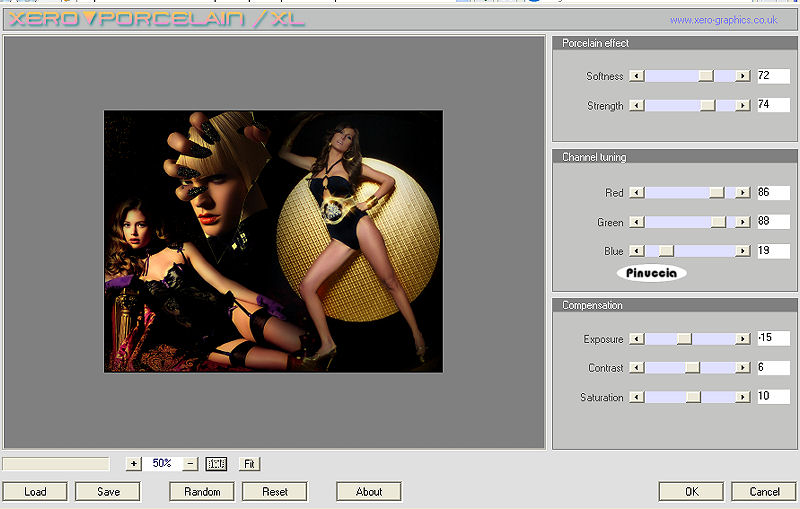Decrease Red channel with left arrow

click(x=636, y=192)
